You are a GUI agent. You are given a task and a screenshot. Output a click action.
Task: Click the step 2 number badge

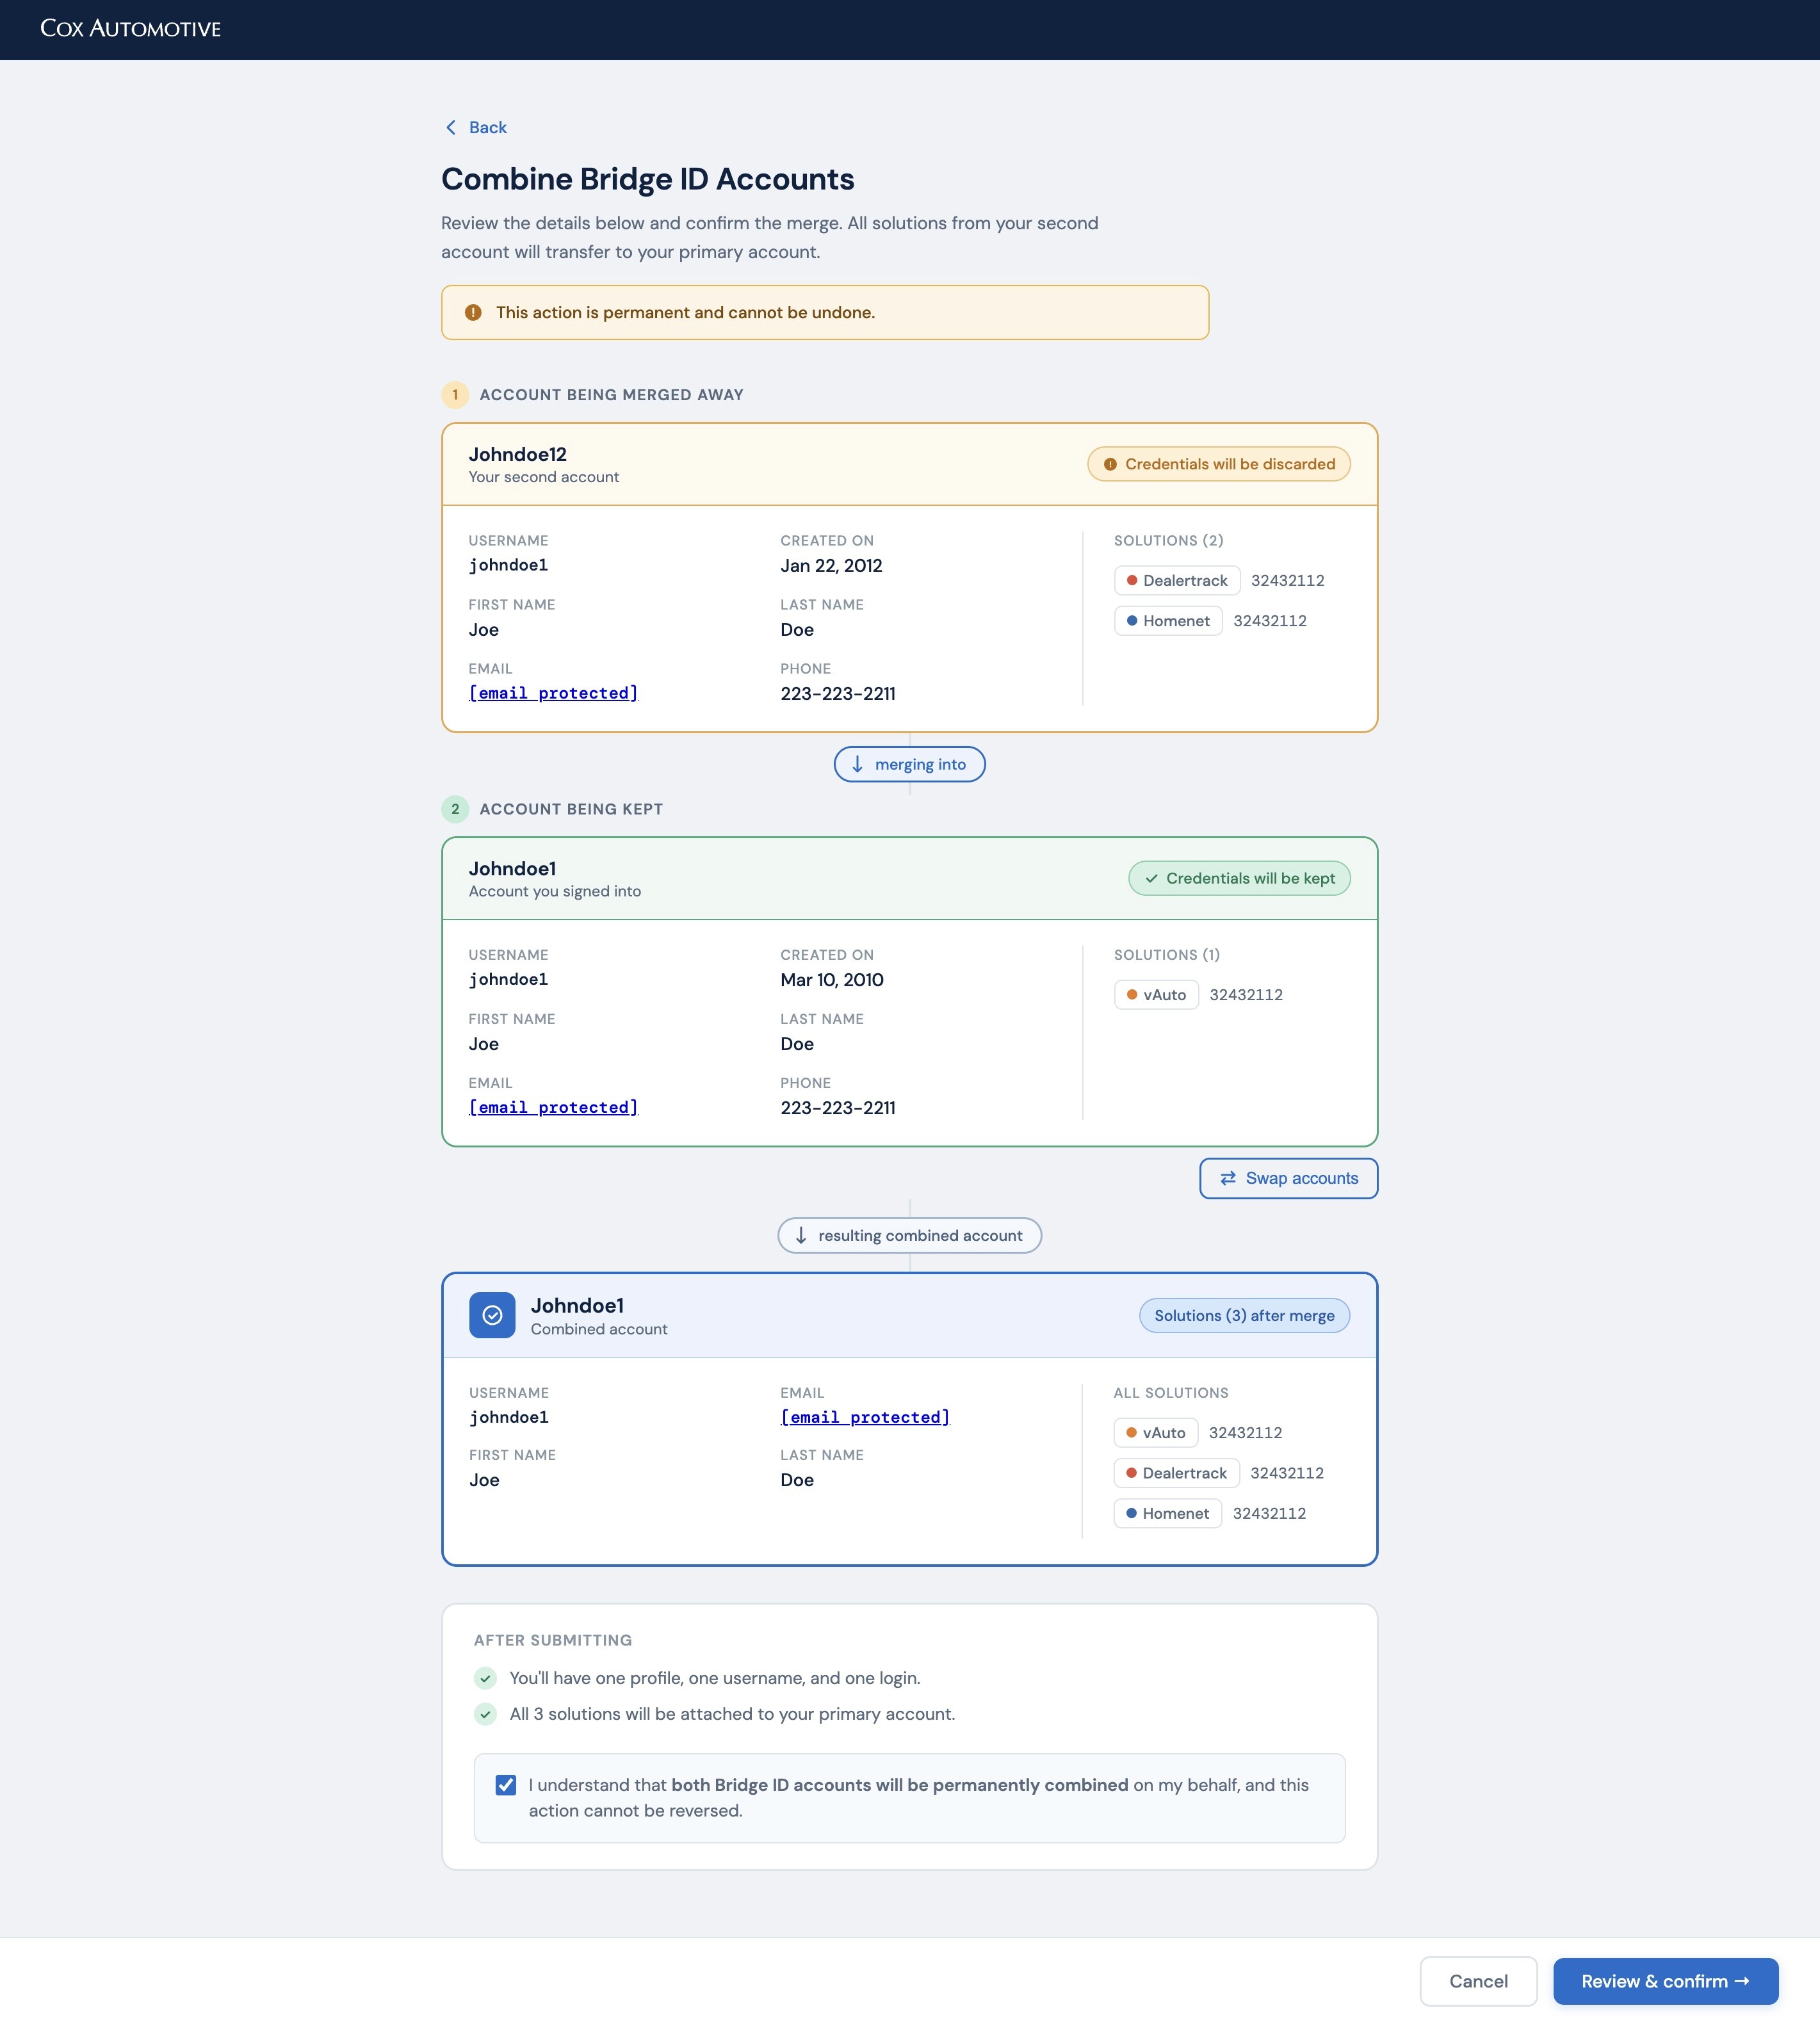click(455, 809)
